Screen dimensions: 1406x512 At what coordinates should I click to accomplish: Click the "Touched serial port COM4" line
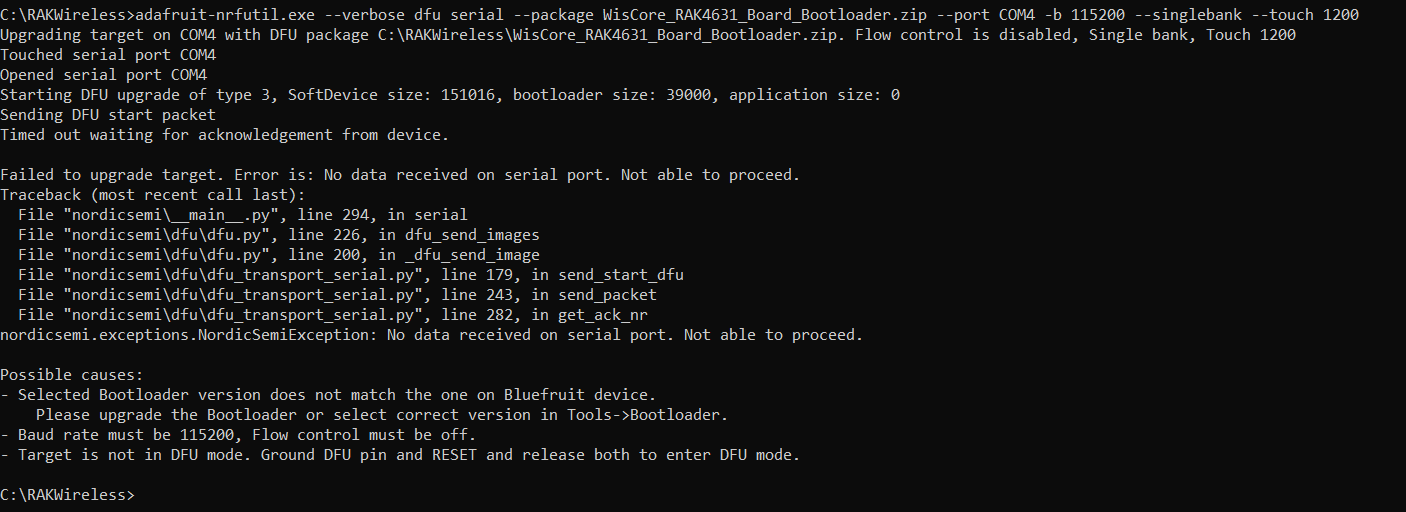[108, 55]
